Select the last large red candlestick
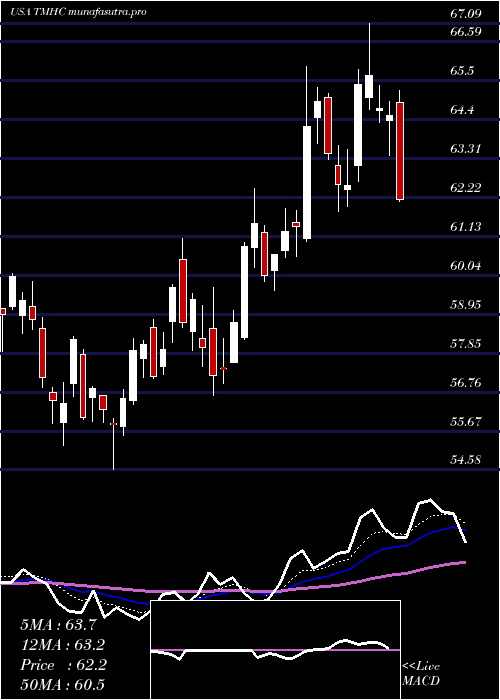This screenshot has height=700, width=500. 400,151
